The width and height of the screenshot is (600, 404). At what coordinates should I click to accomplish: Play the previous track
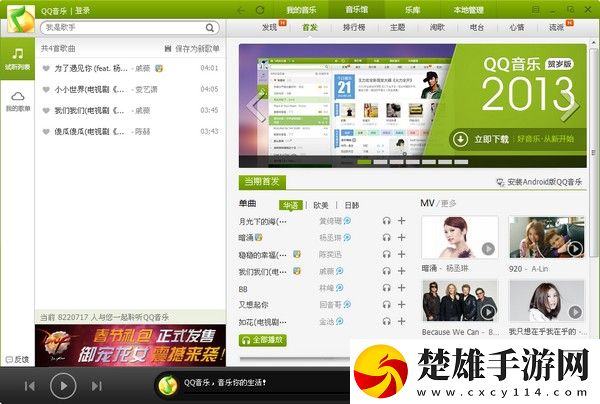(30, 386)
